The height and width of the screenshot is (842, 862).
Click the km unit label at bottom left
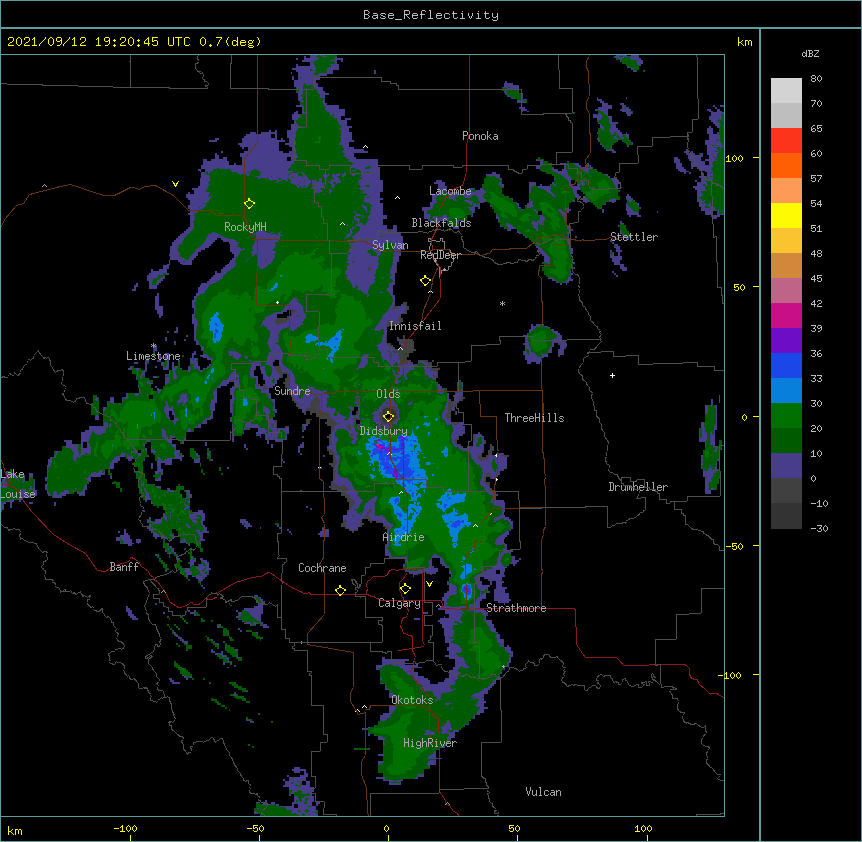pyautogui.click(x=15, y=830)
